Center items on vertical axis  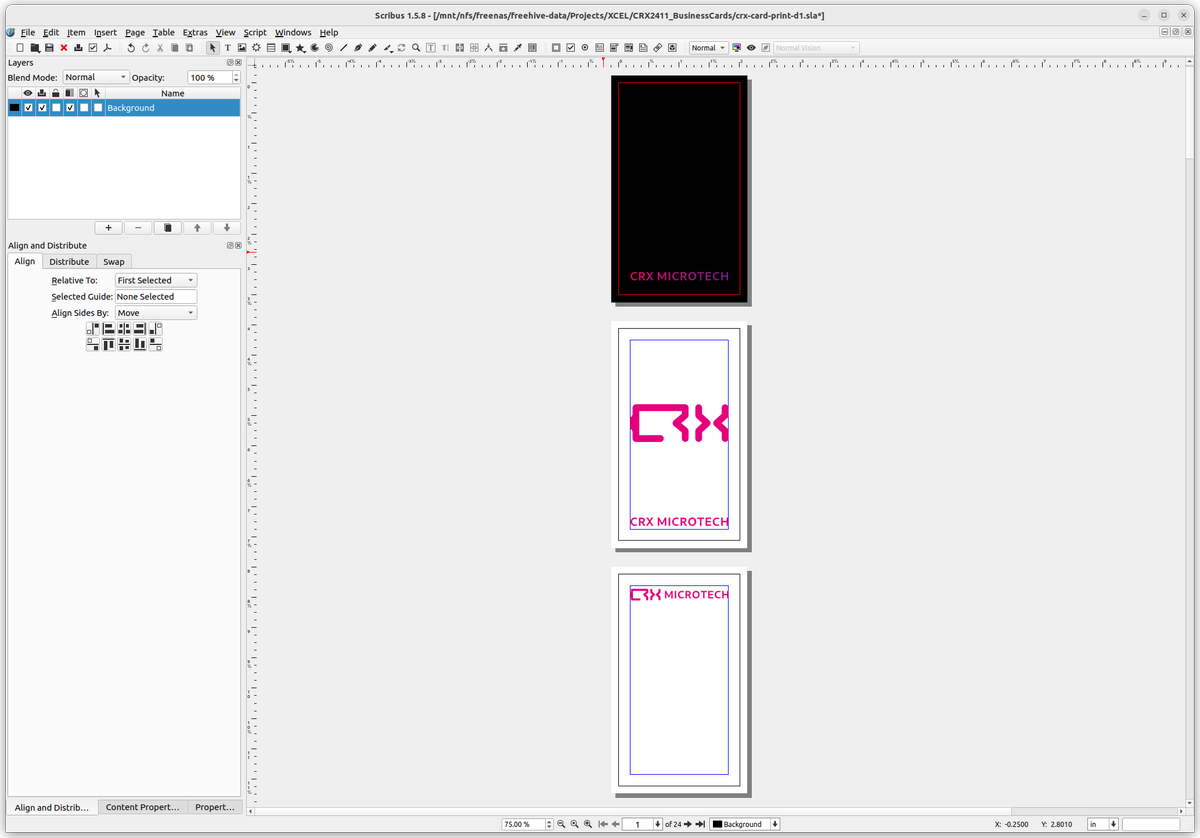pyautogui.click(x=124, y=328)
